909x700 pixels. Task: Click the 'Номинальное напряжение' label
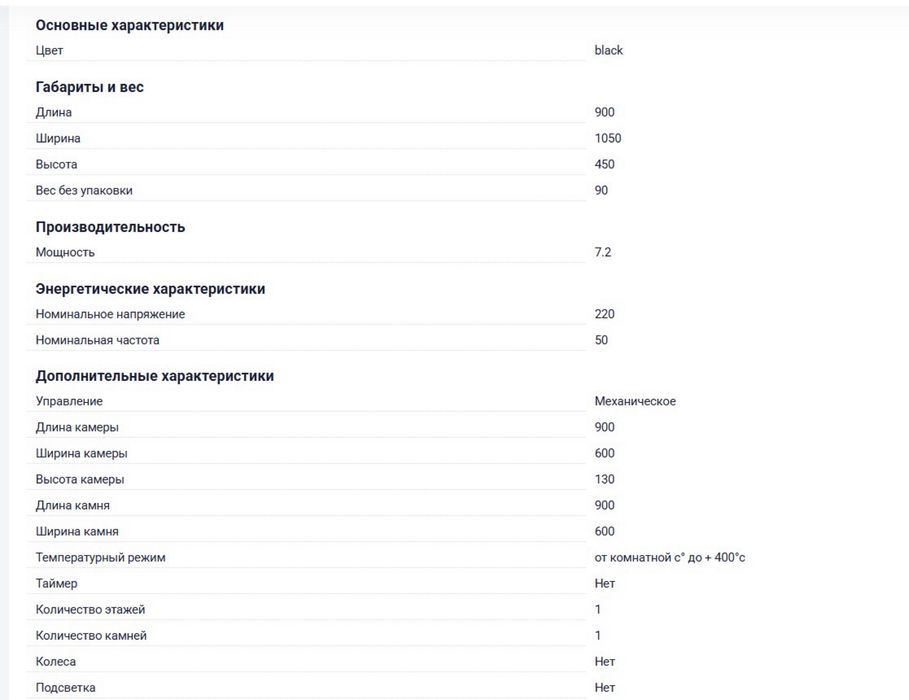pos(110,314)
